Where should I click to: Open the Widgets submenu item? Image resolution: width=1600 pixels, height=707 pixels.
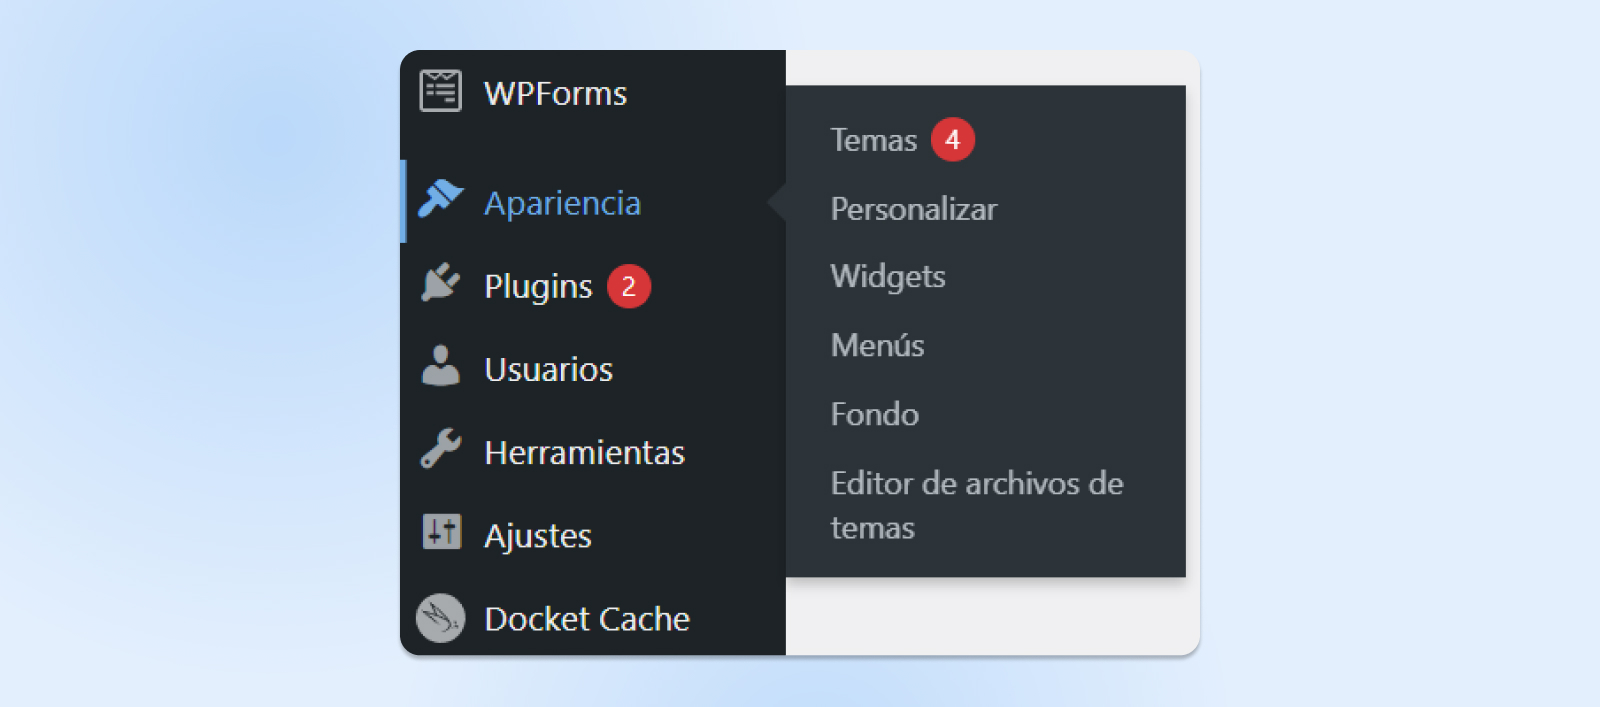pyautogui.click(x=887, y=277)
